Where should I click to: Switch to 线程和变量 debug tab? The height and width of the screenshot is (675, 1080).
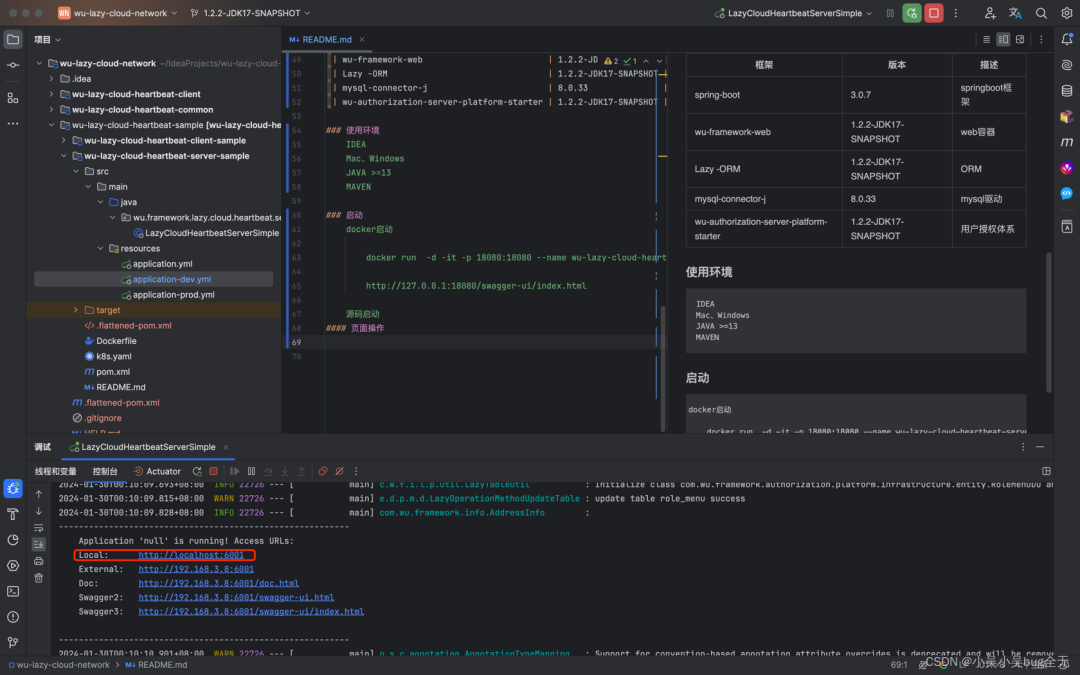(56, 471)
